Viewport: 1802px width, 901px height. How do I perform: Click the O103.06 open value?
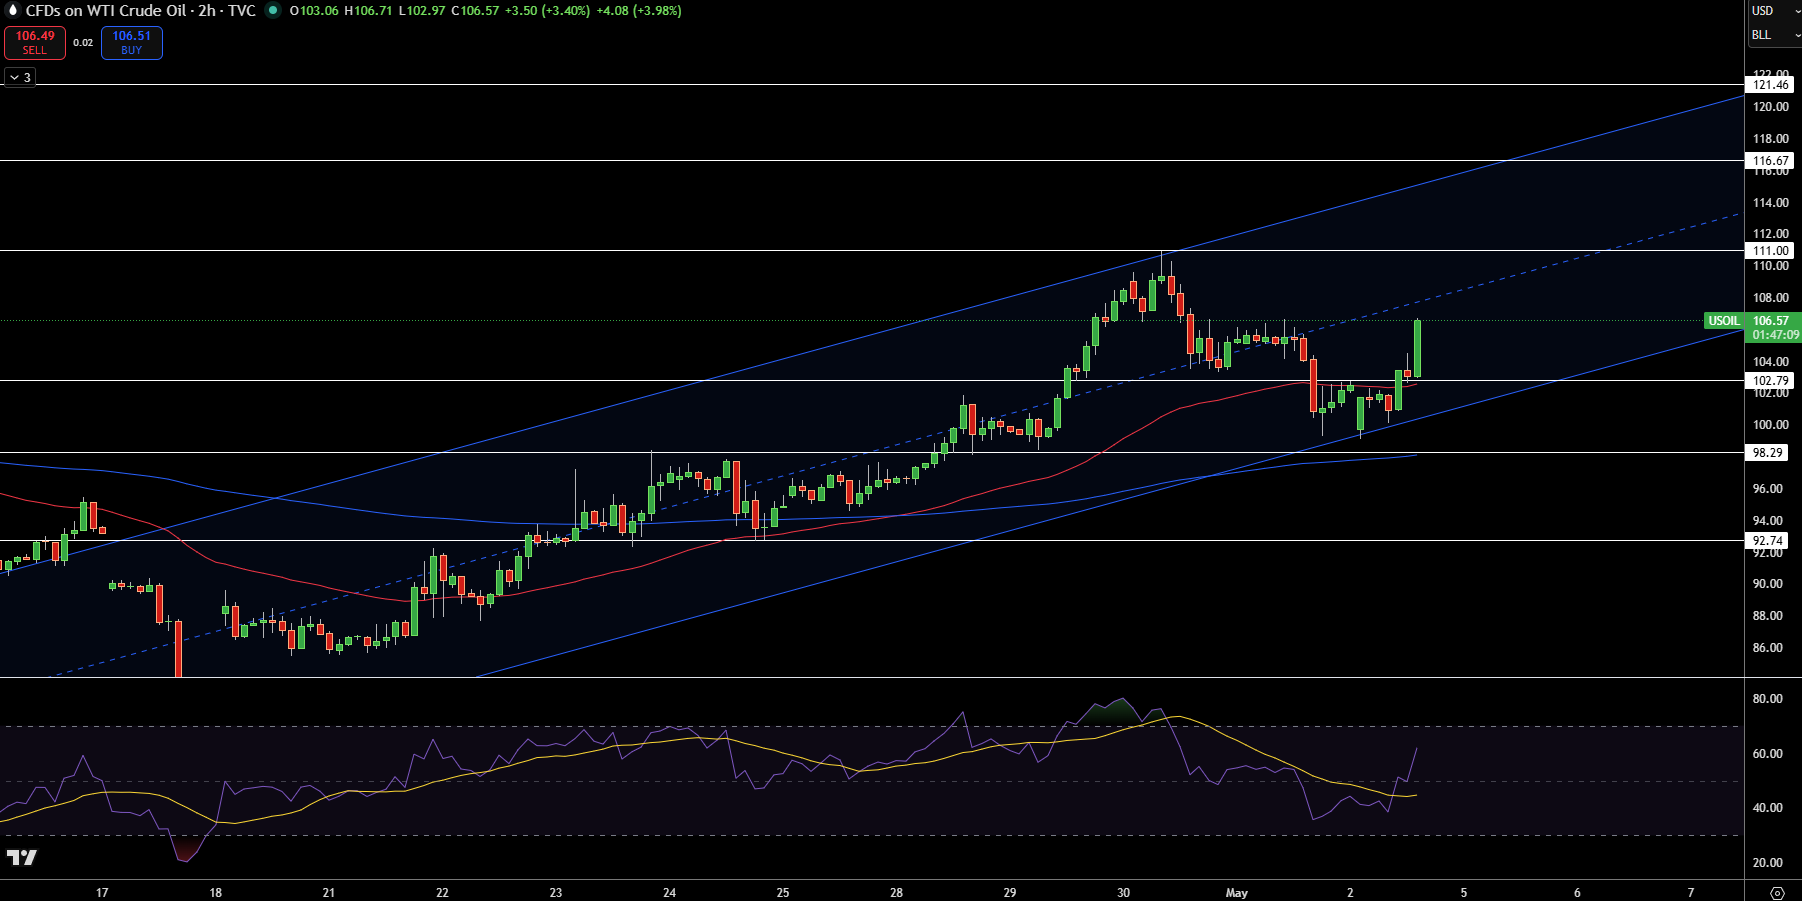tap(314, 11)
